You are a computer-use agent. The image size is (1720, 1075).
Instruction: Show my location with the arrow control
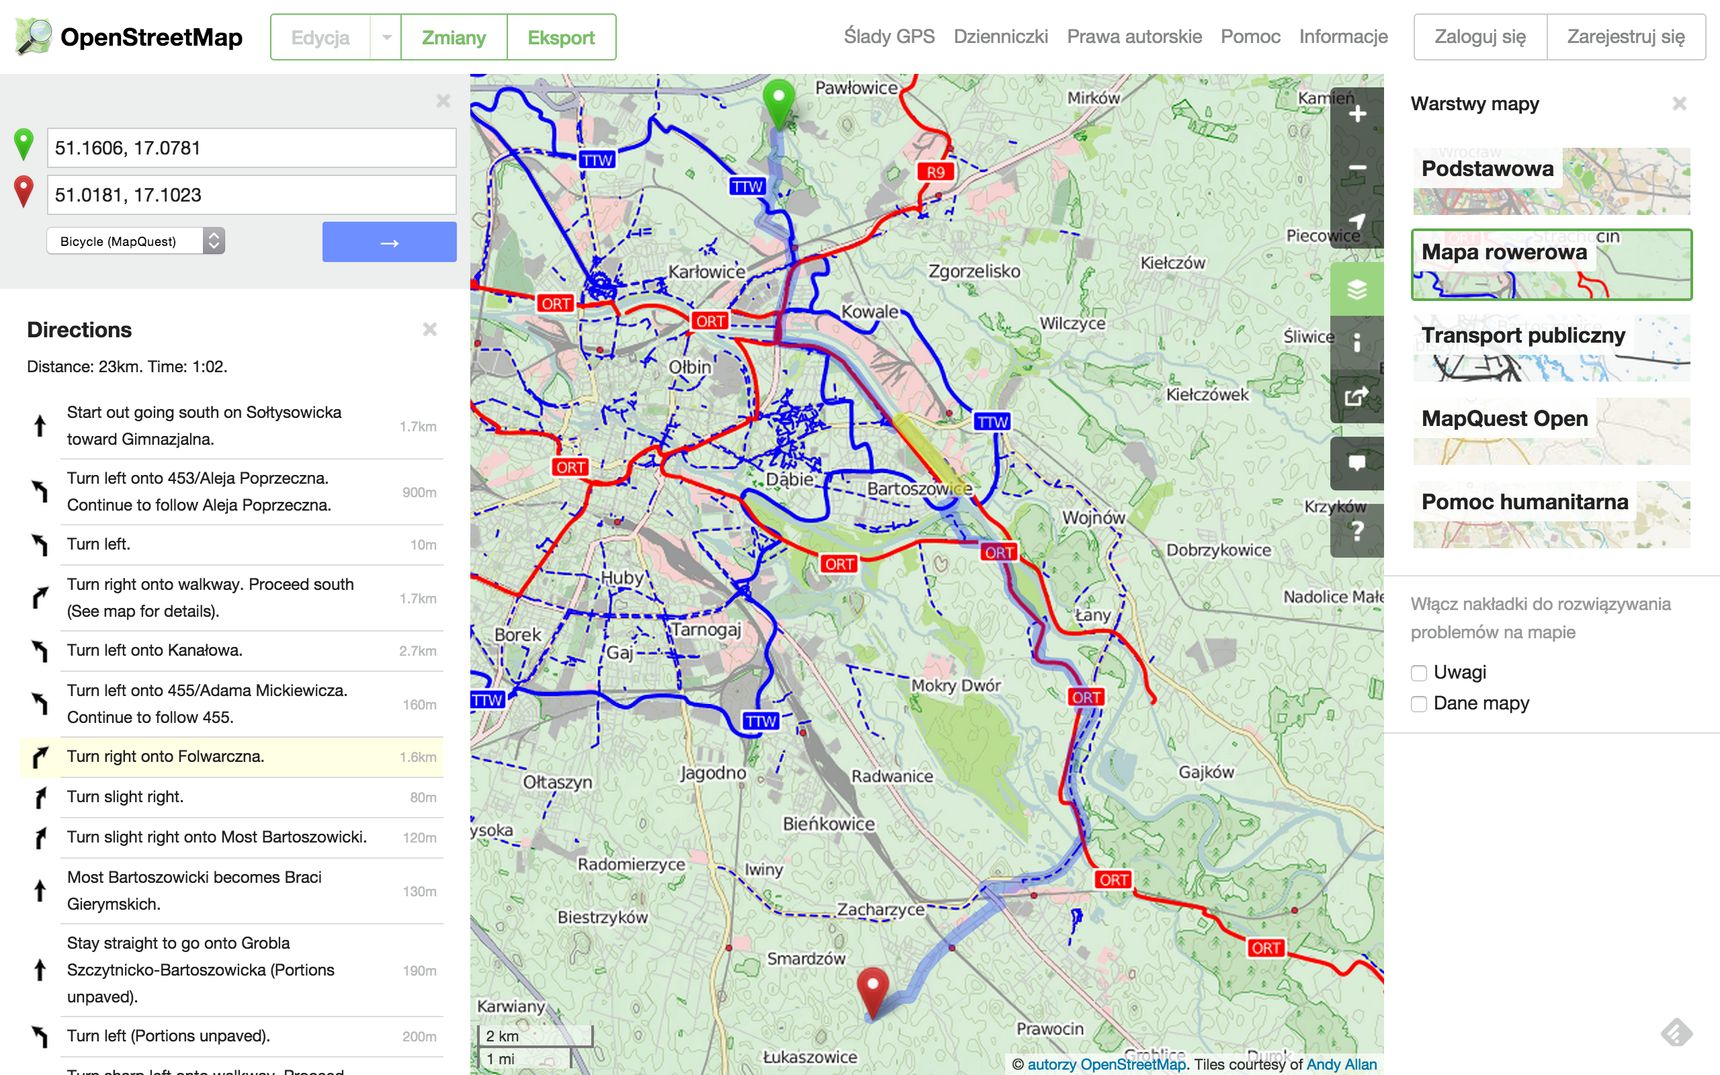point(1357,221)
